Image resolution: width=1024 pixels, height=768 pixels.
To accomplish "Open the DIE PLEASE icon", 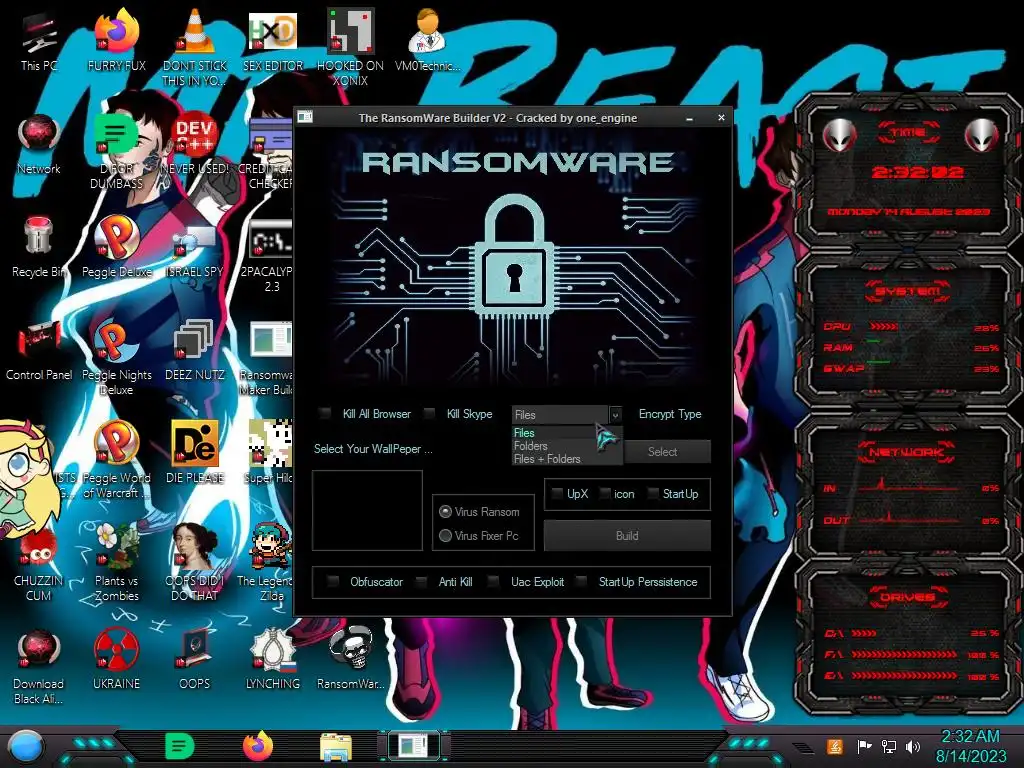I will point(195,453).
